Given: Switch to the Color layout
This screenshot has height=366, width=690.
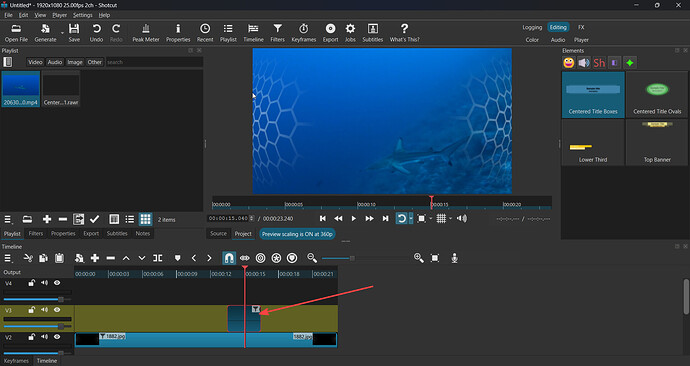Looking at the screenshot, I should pyautogui.click(x=532, y=40).
